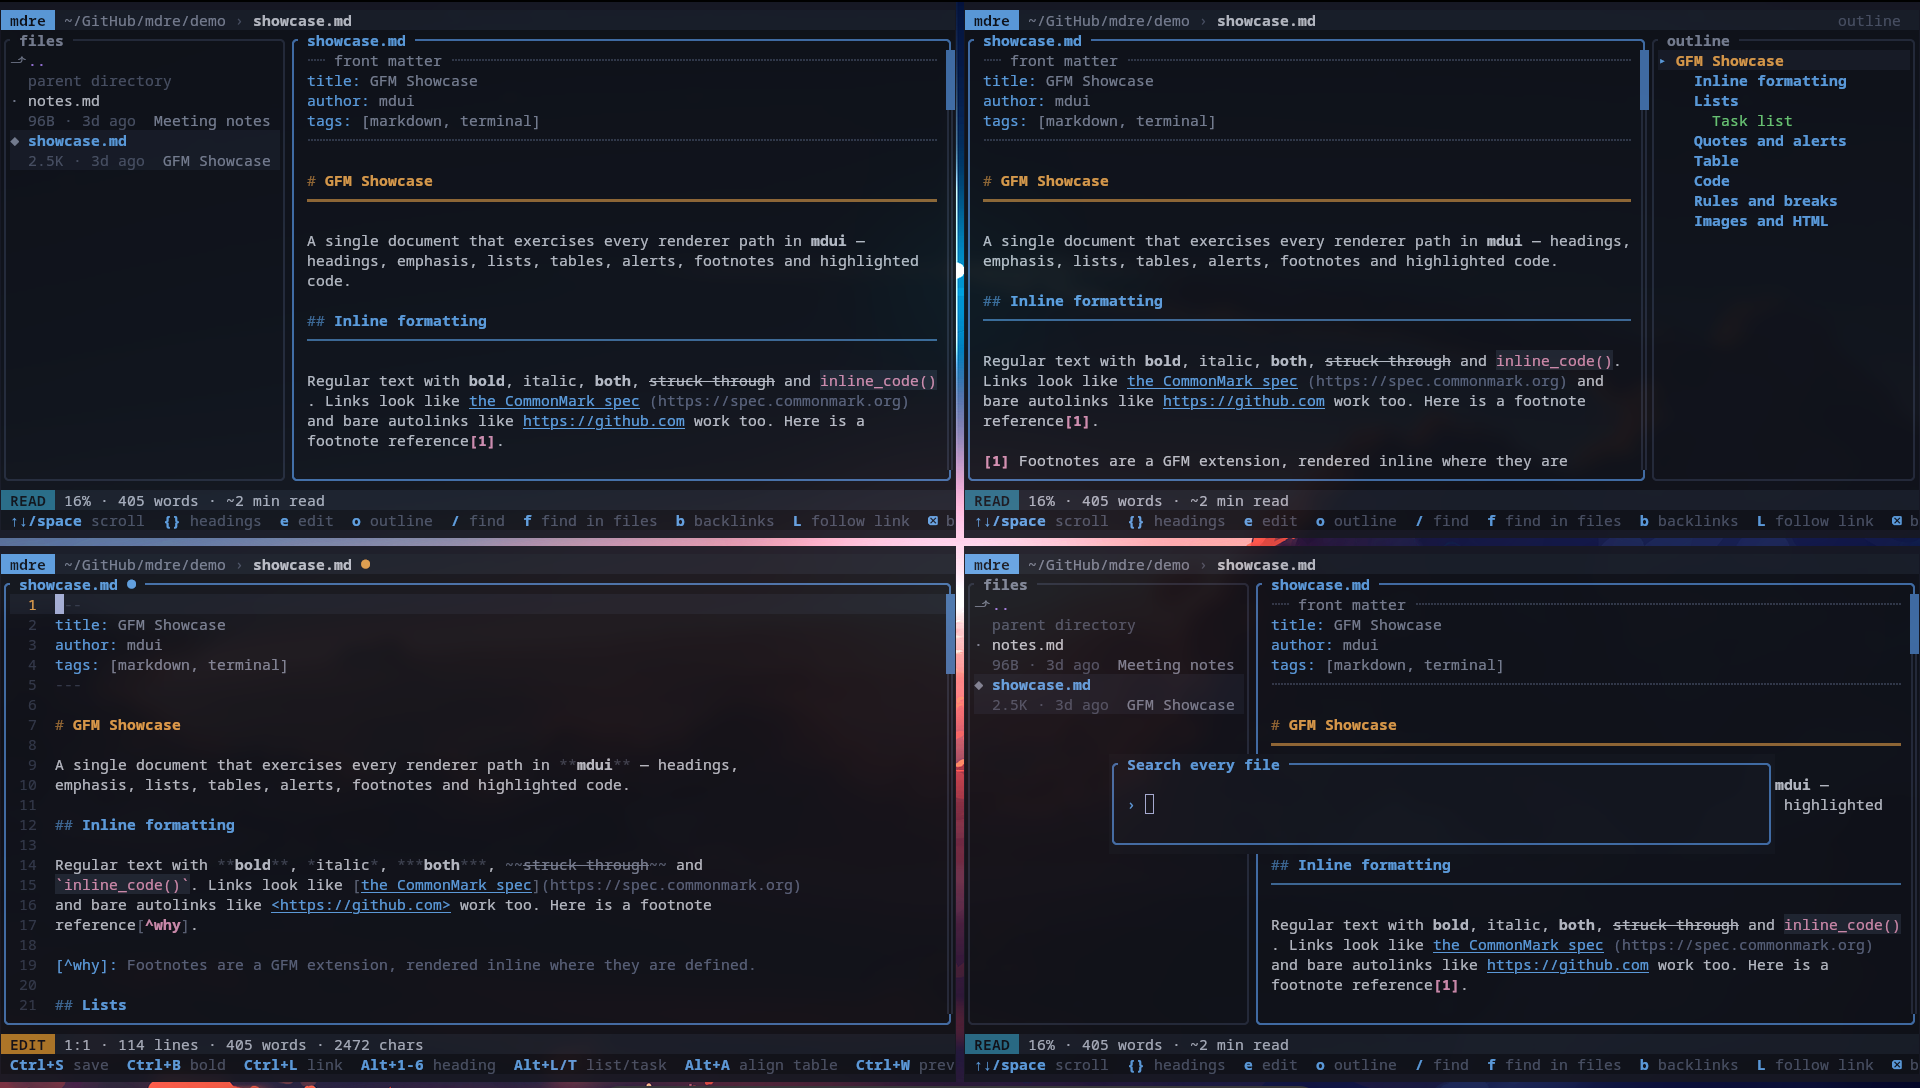The width and height of the screenshot is (1920, 1088).
Task: Click the '2472 chars' status entry in editor
Action: pyautogui.click(x=378, y=1045)
